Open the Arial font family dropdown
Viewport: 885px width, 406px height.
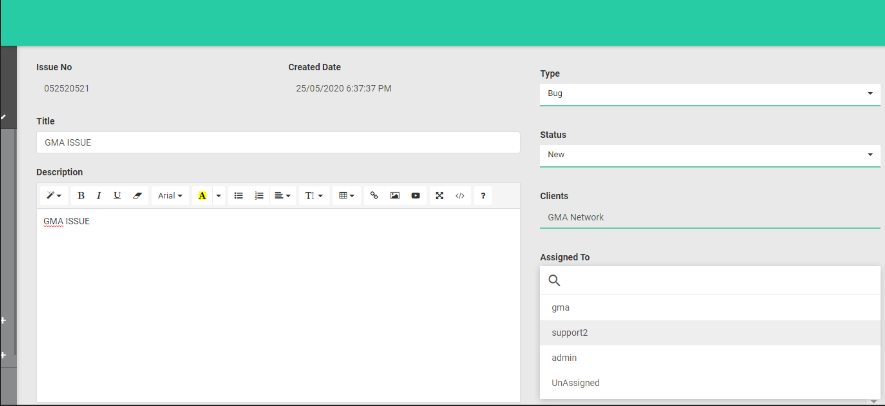[170, 196]
